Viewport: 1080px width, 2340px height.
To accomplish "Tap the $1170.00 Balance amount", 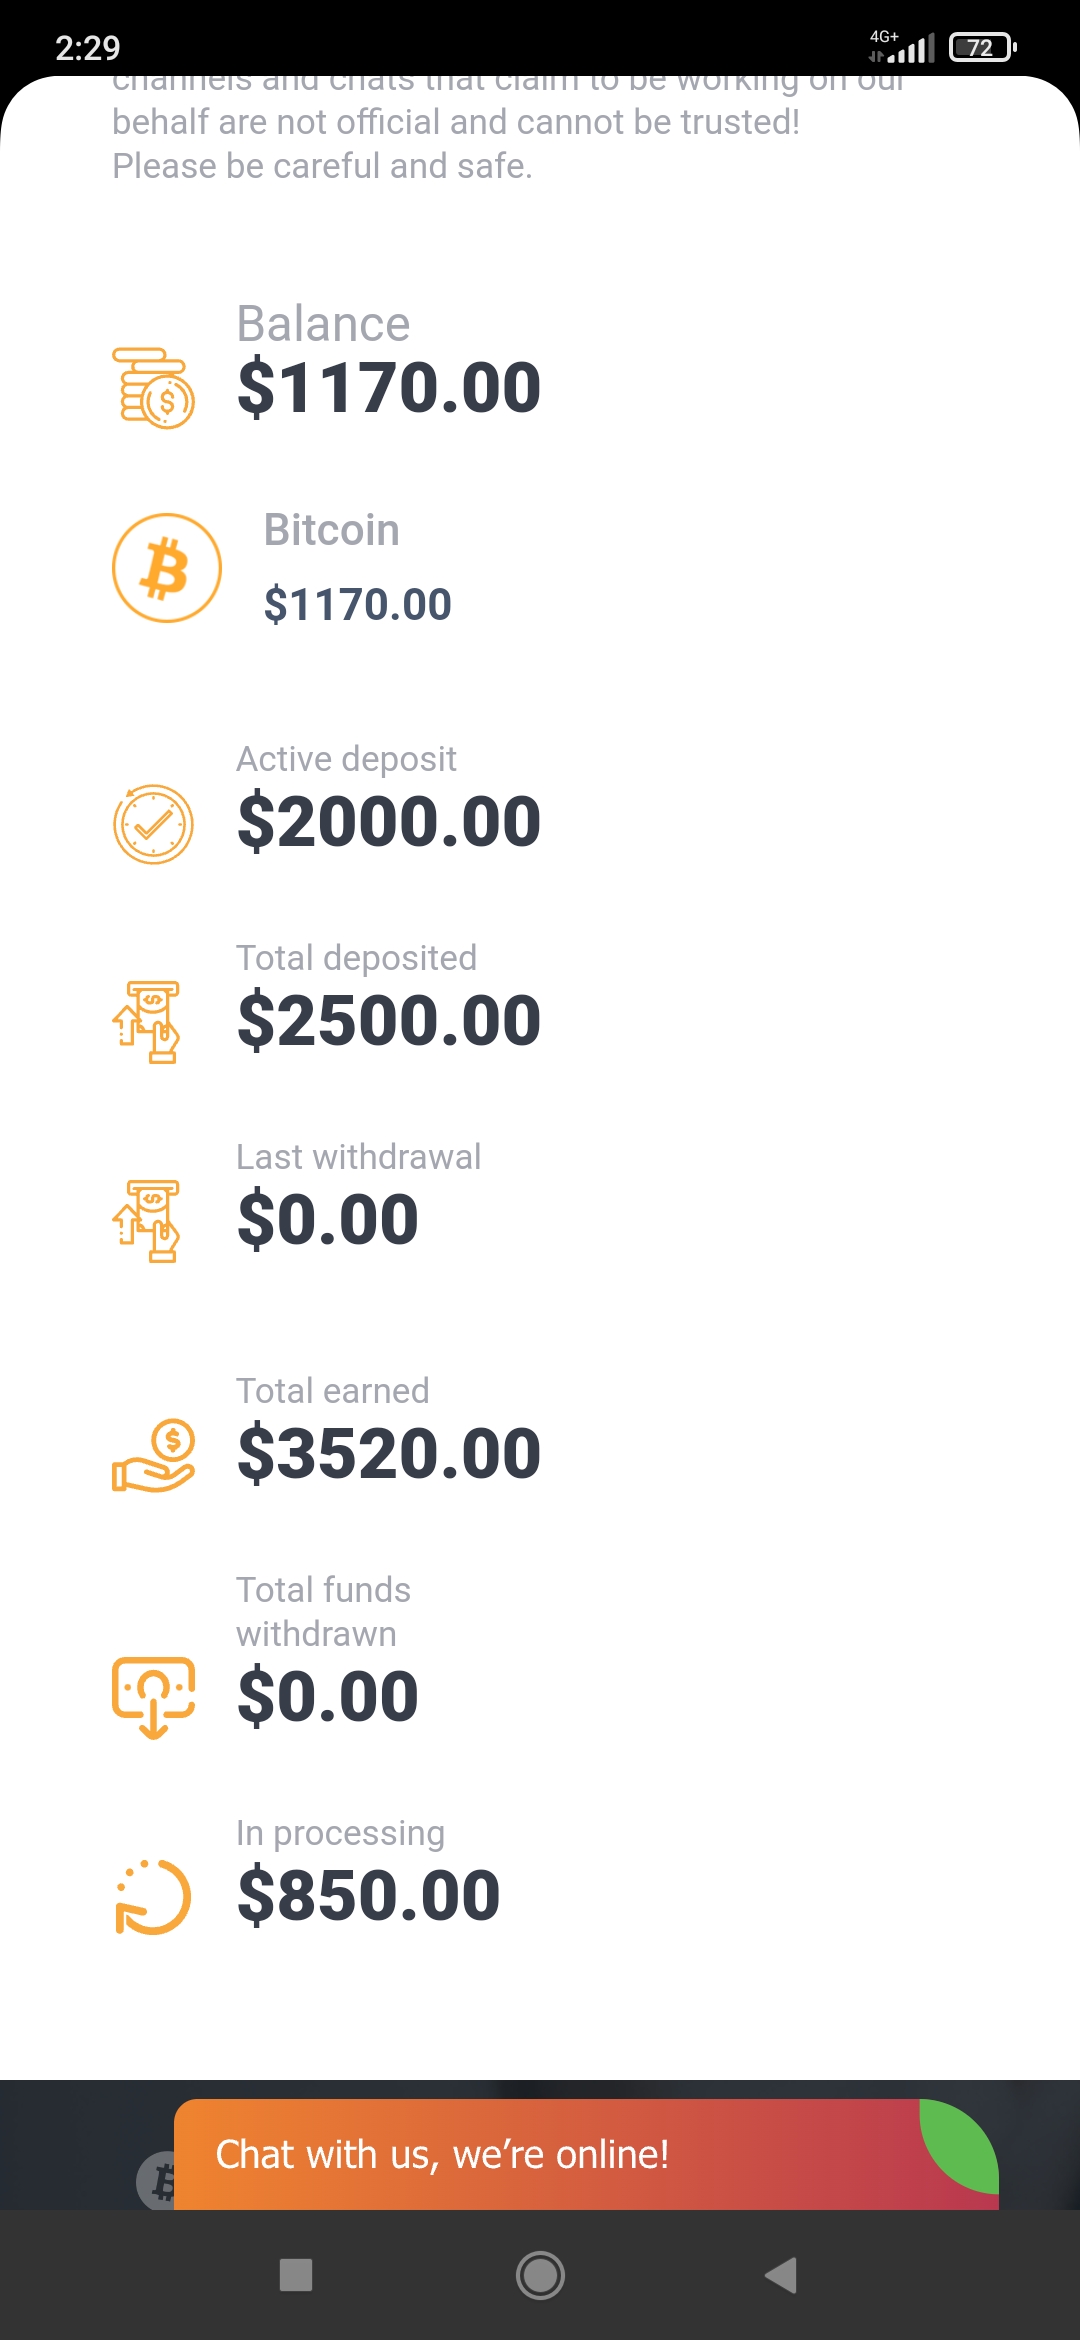I will [x=389, y=388].
